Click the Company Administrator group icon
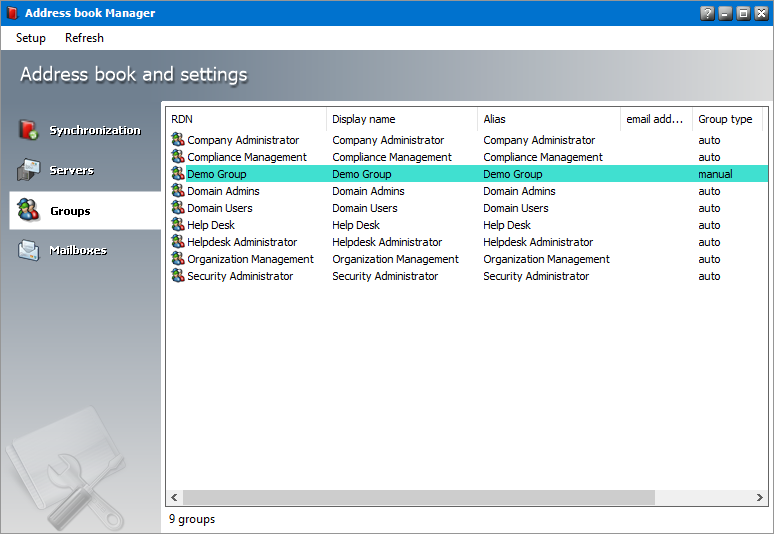774x534 pixels. tap(178, 140)
